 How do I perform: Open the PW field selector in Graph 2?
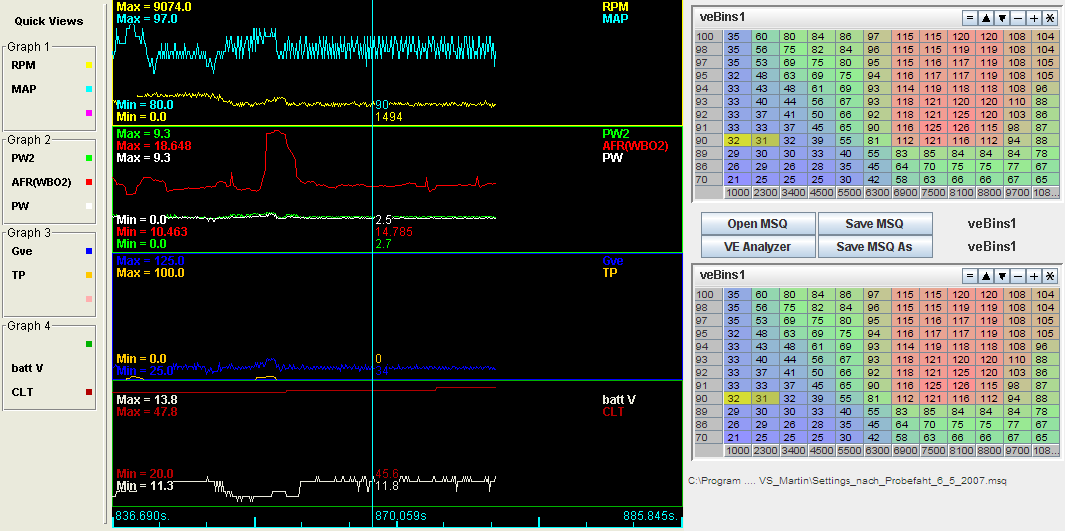tap(20, 206)
